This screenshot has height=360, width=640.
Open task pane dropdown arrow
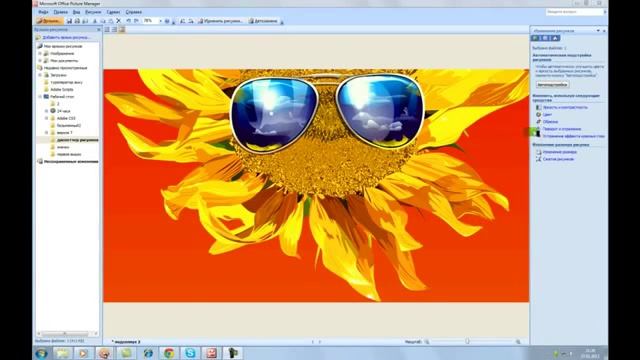pyautogui.click(x=598, y=31)
